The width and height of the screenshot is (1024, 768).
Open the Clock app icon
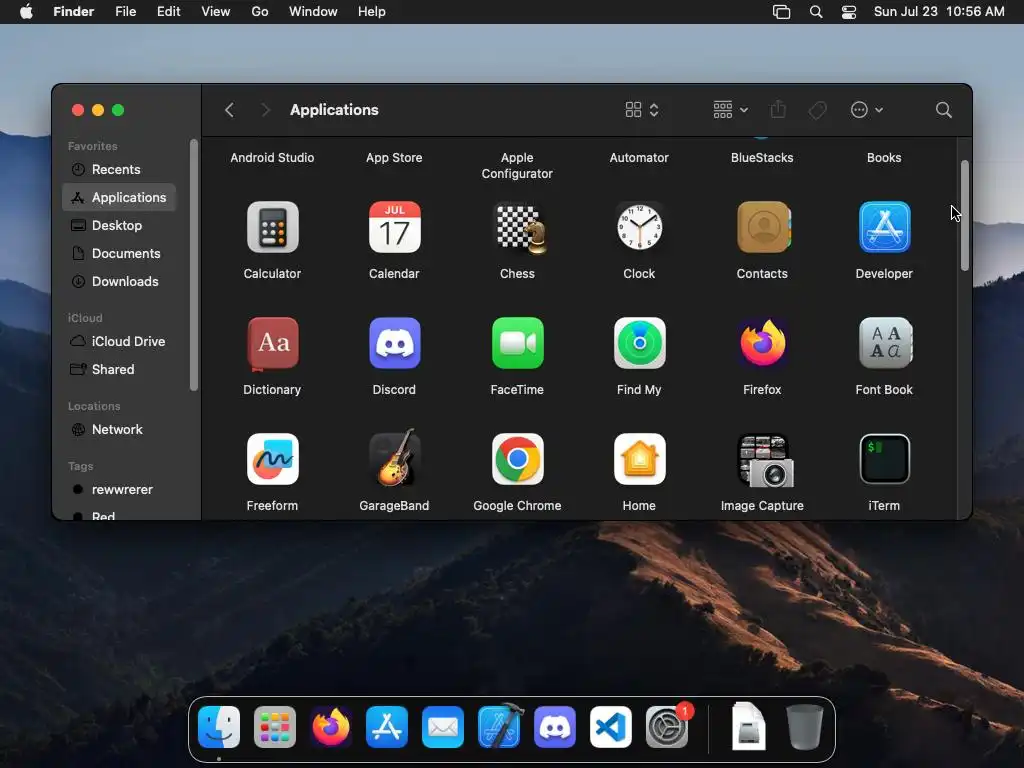639,227
